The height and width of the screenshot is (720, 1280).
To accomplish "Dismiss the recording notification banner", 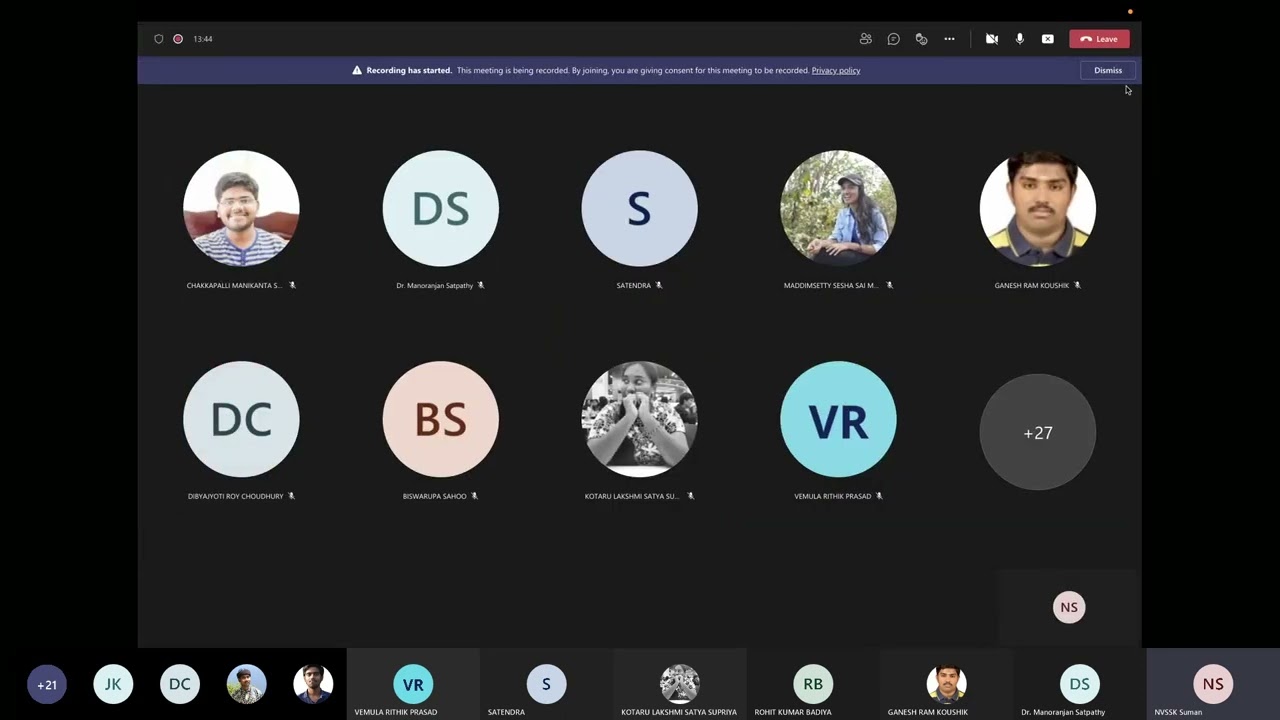I will (x=1107, y=70).
